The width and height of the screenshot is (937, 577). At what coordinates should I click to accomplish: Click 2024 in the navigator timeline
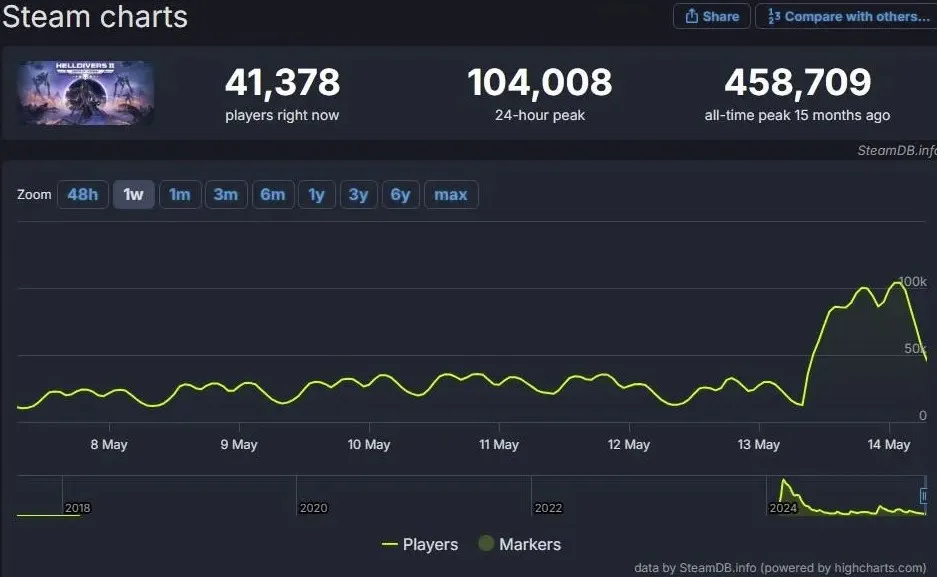tap(783, 508)
